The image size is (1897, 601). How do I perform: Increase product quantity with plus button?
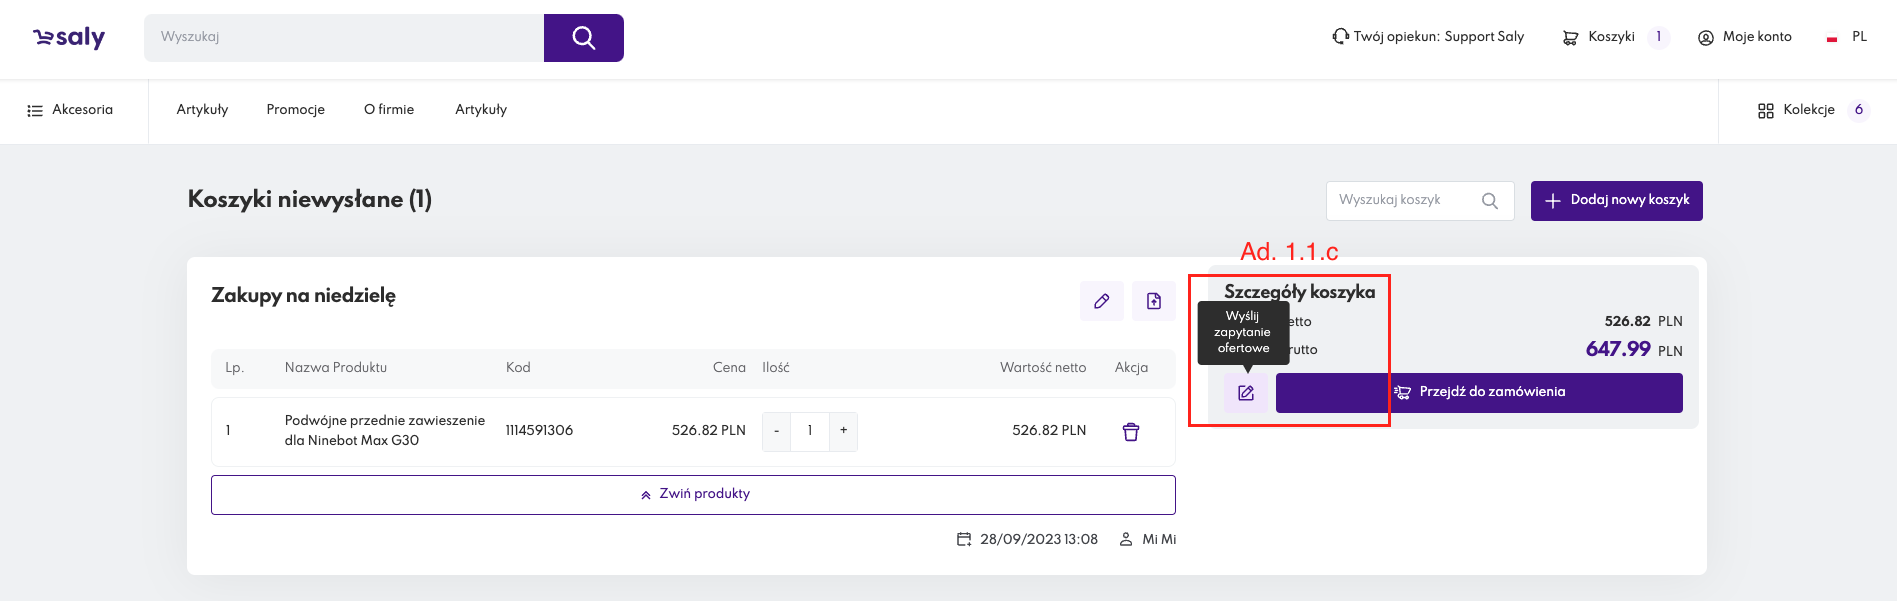coord(843,431)
